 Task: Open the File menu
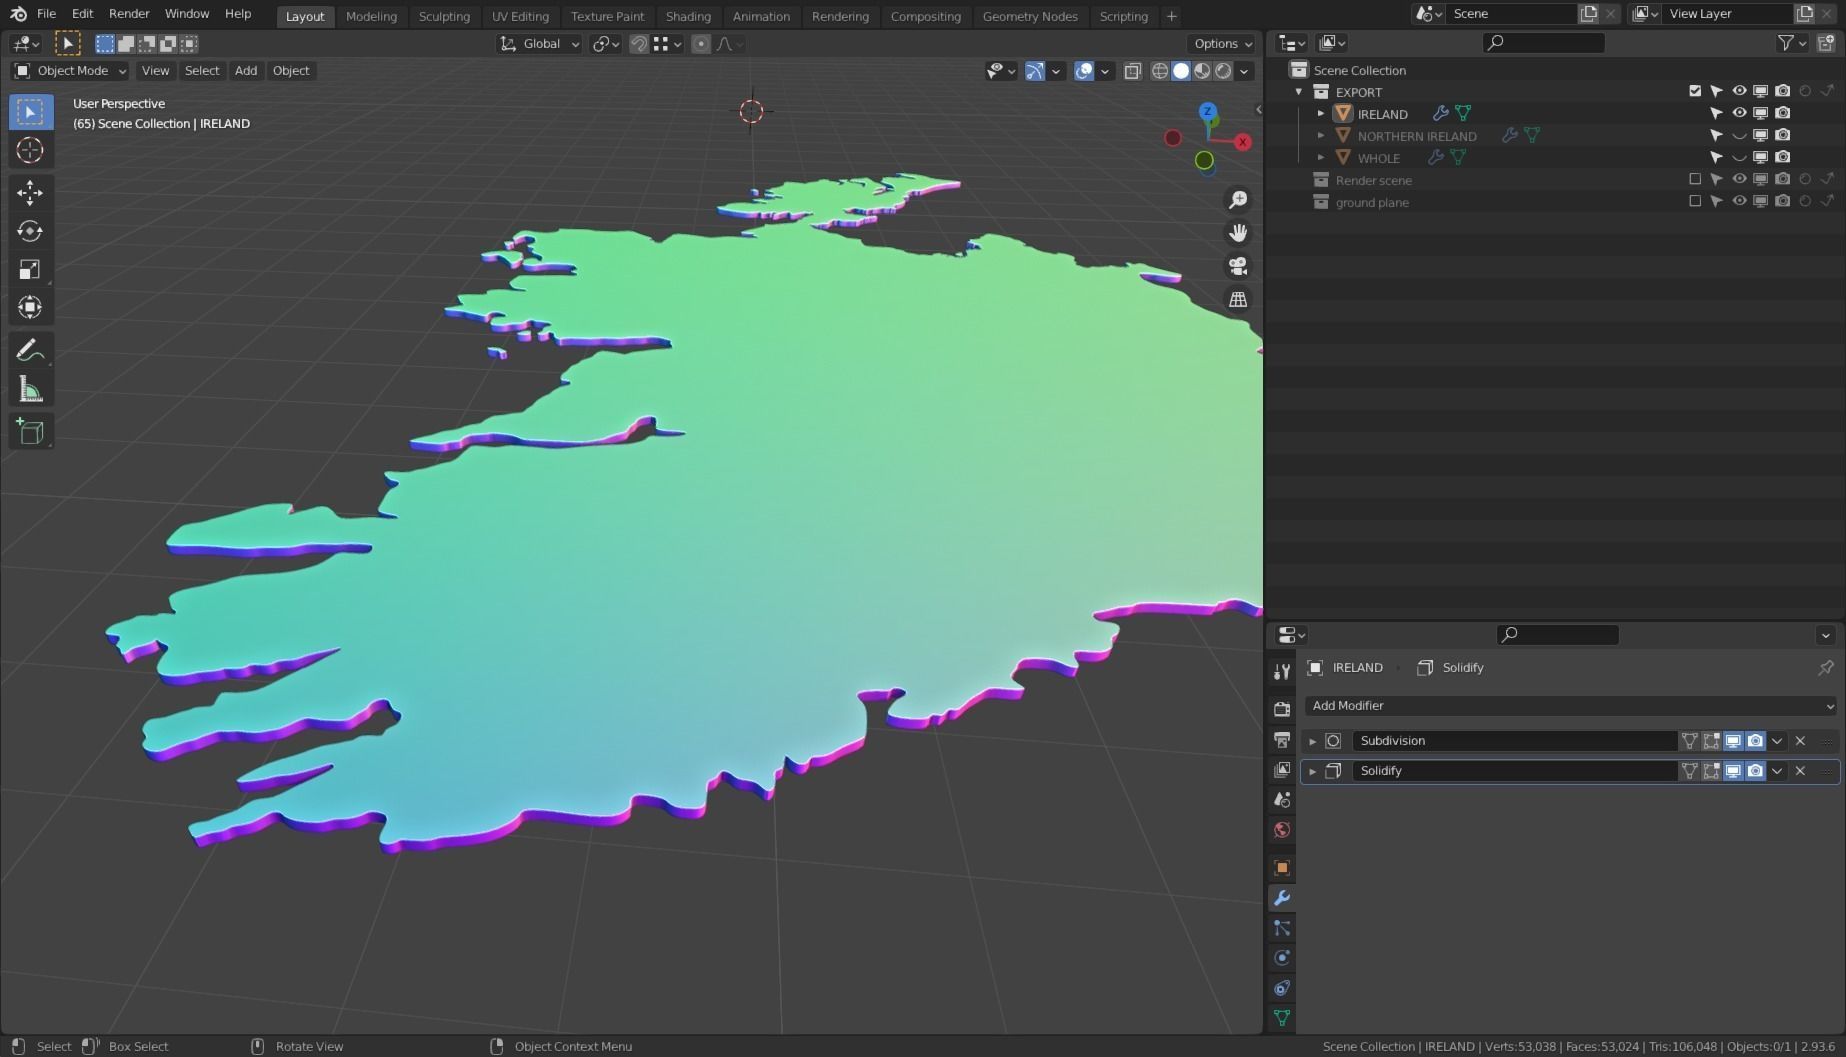[46, 14]
